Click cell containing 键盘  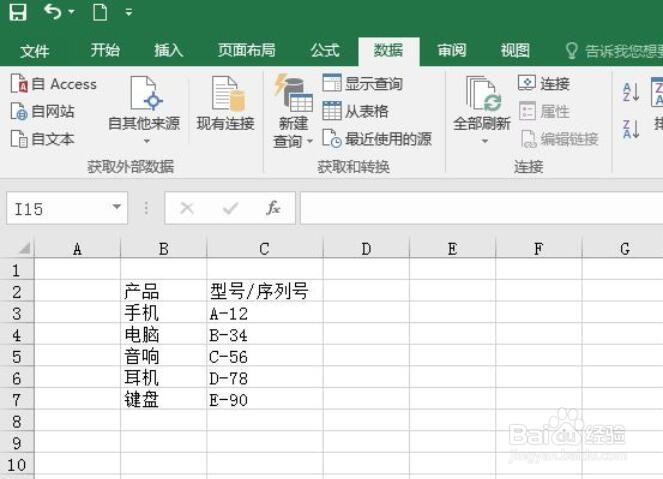point(164,399)
